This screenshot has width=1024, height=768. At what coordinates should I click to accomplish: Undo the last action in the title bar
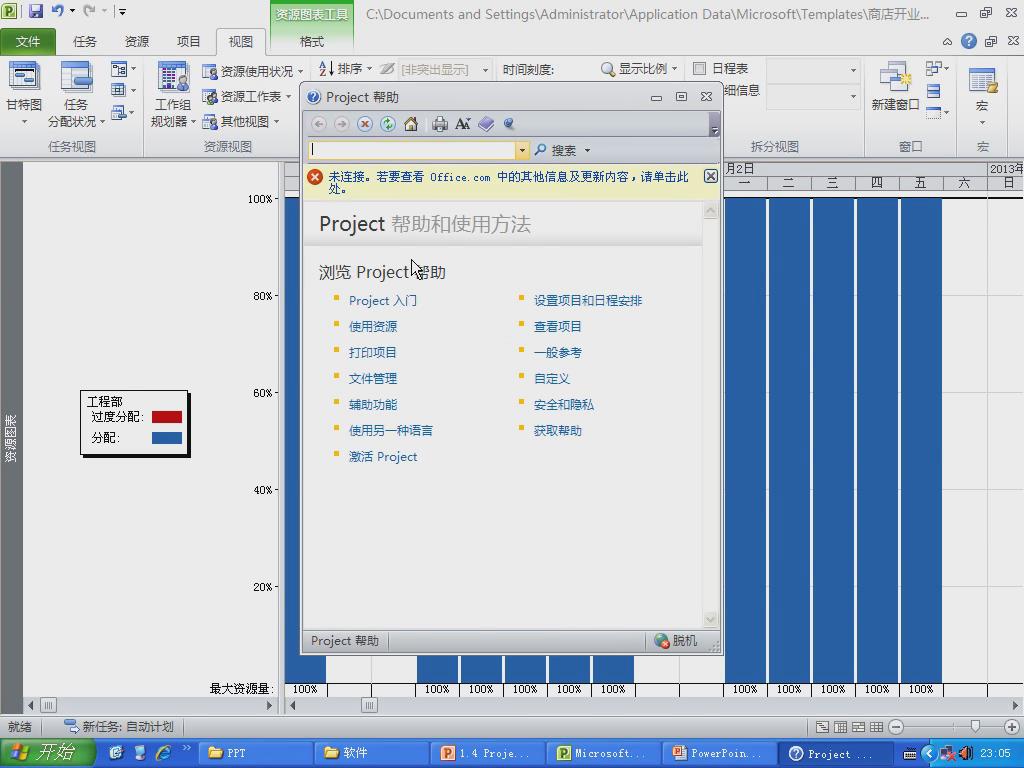coord(57,10)
